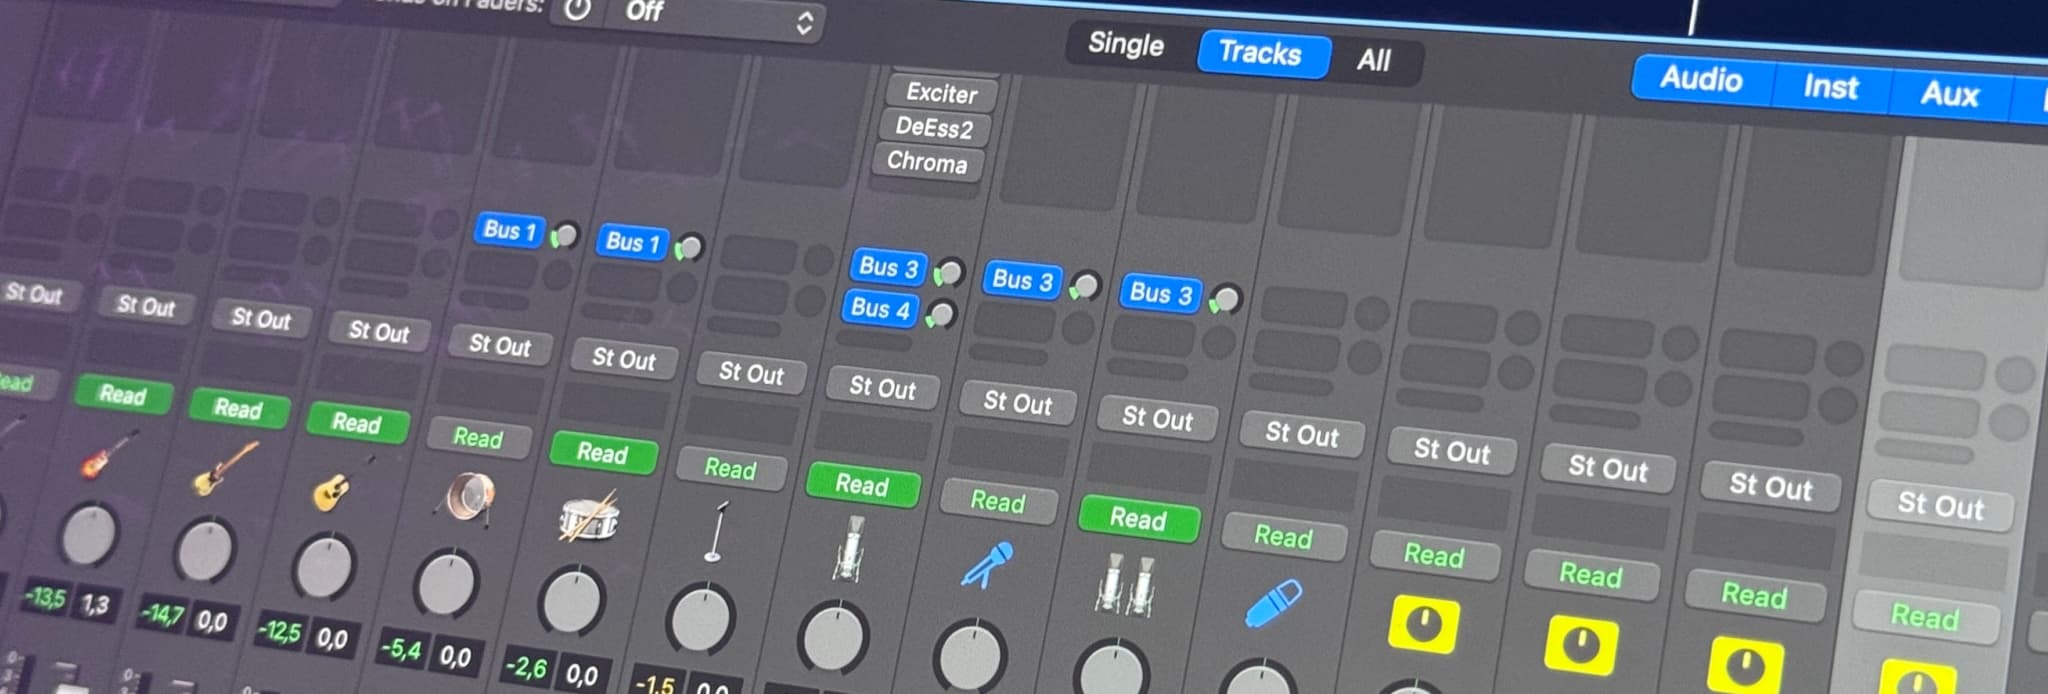Open the Bus 4 send slot menu
Viewport: 2048px width, 694px height.
(880, 308)
